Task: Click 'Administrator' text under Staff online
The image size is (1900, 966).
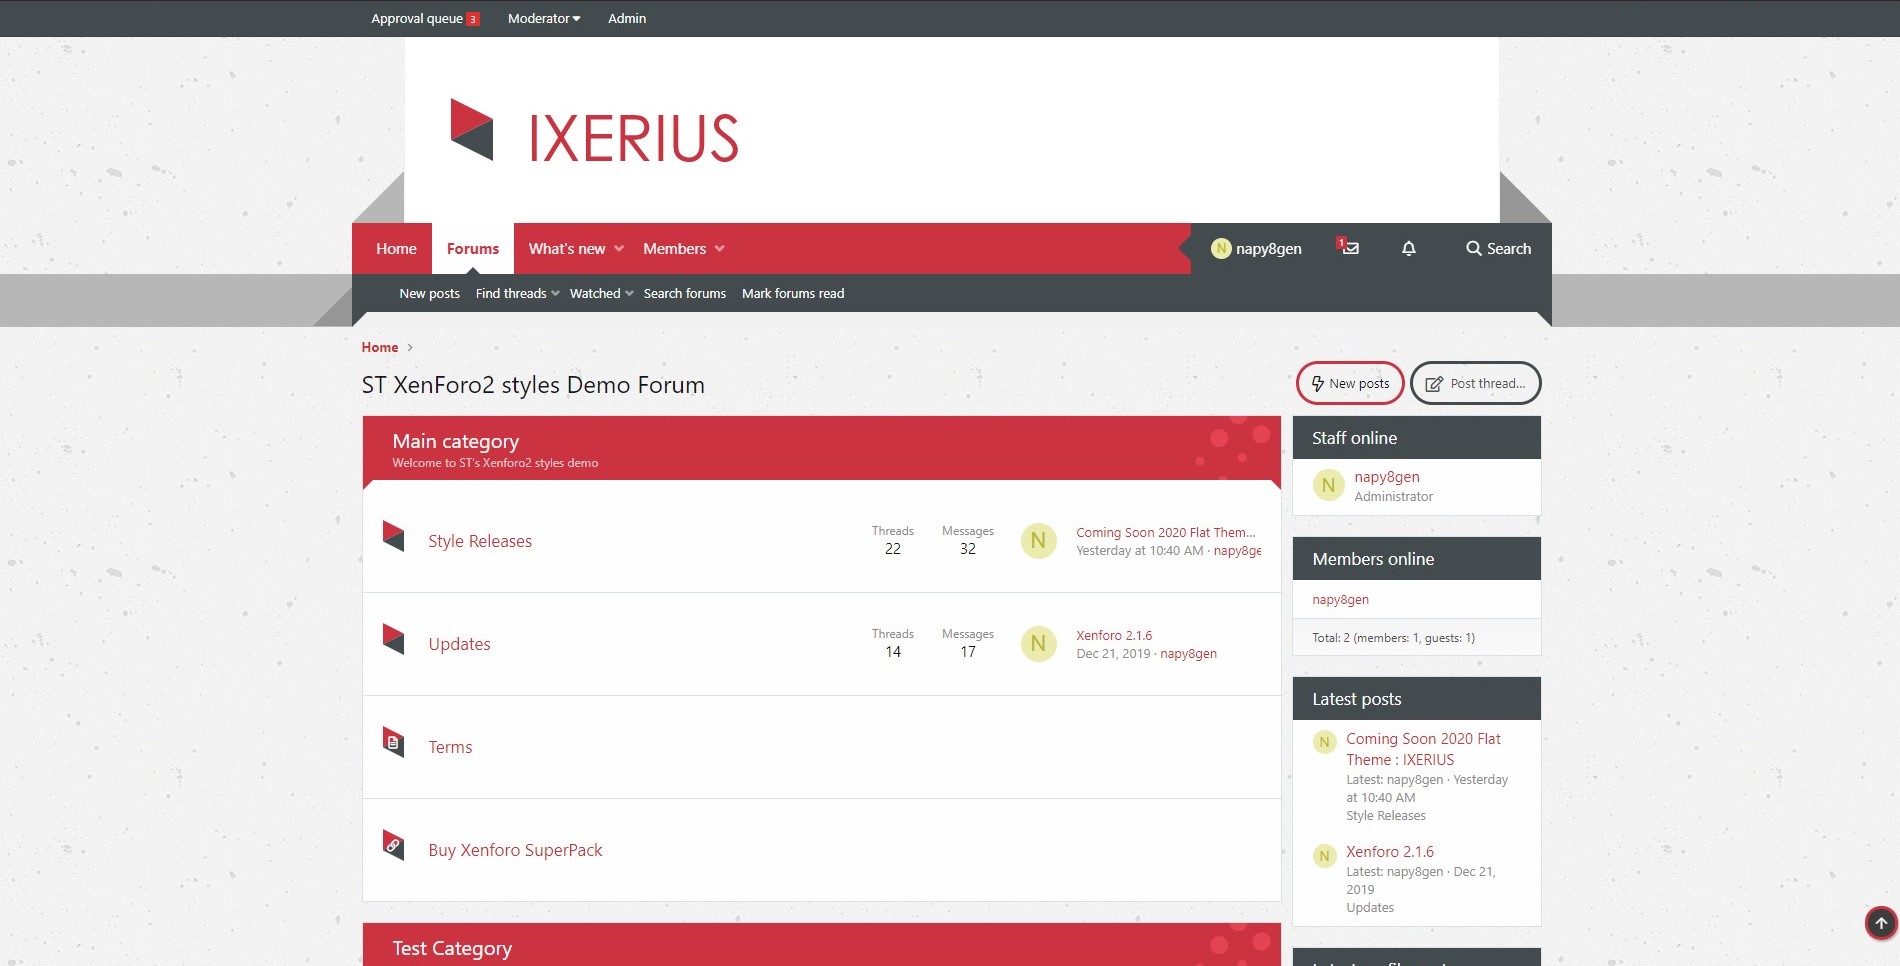Action: point(1393,497)
